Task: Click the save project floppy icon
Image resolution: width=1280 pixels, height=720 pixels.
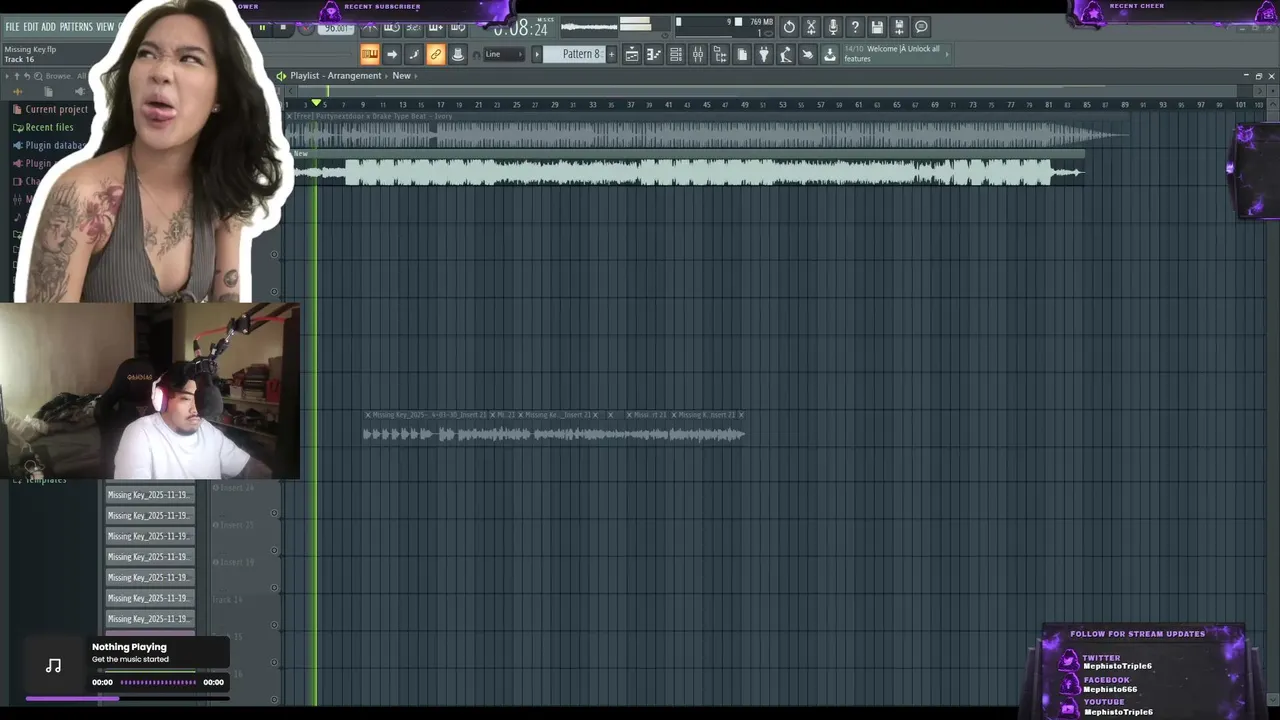Action: point(877,27)
